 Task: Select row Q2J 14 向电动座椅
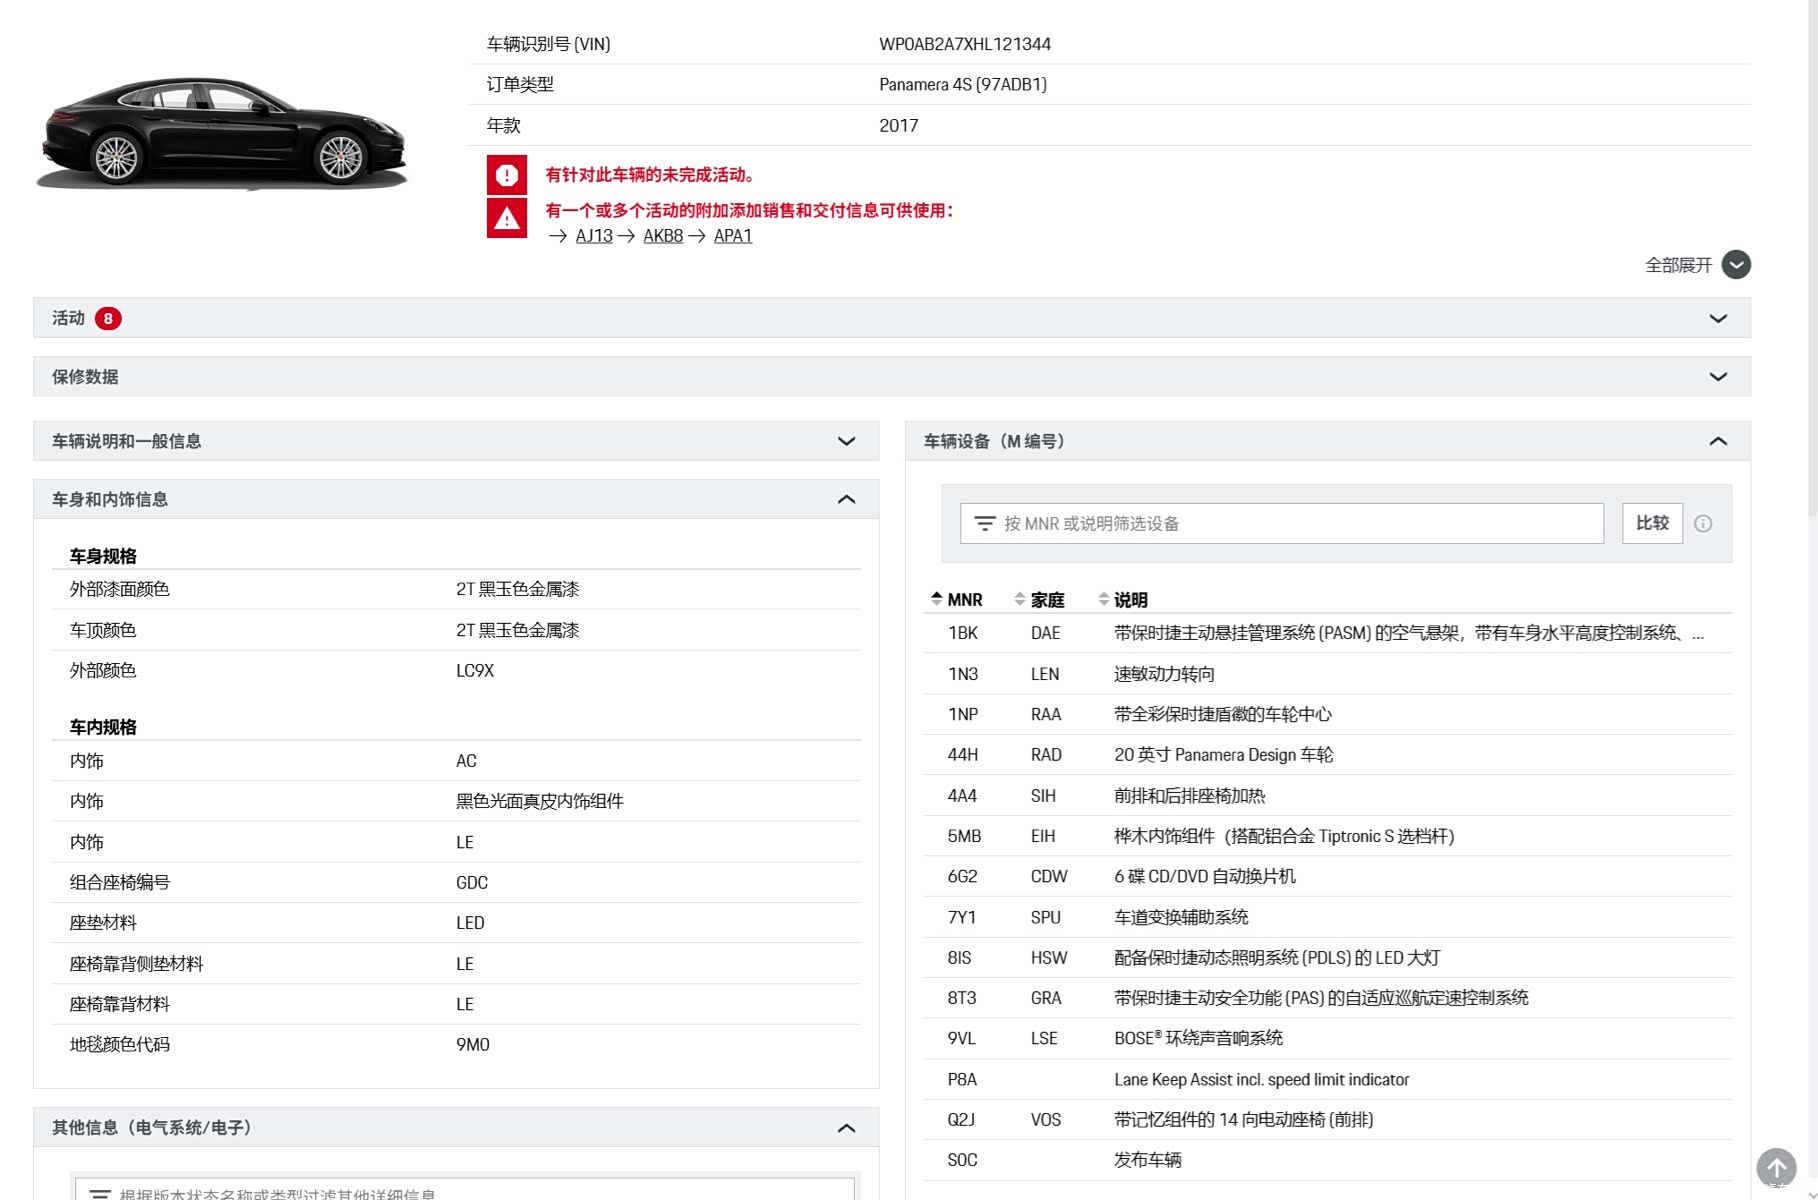point(1328,1120)
